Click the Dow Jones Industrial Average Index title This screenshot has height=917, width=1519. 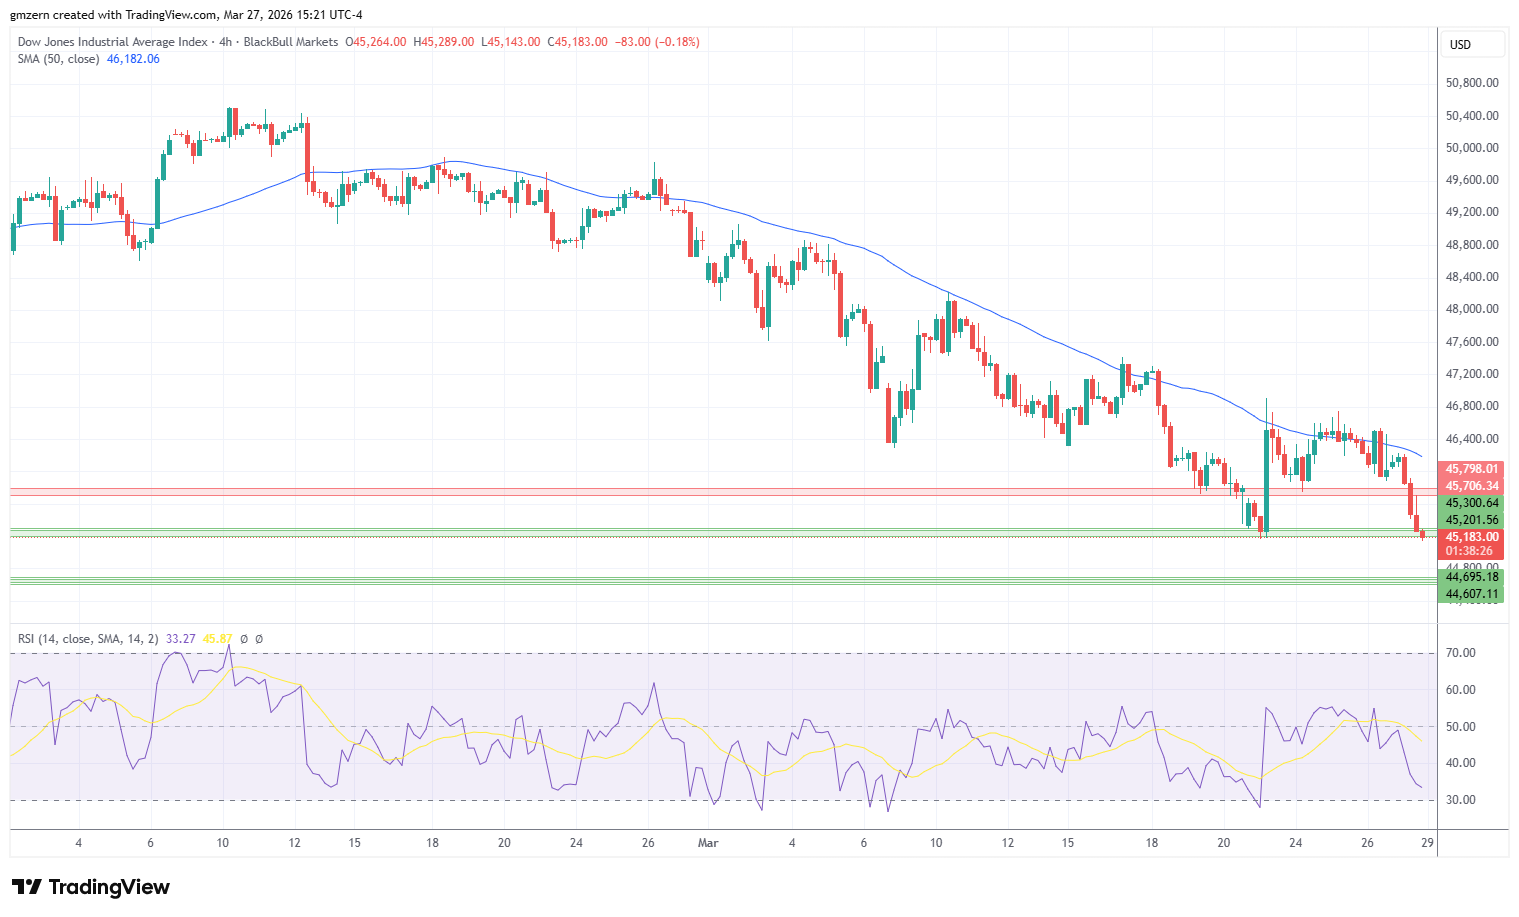pyautogui.click(x=113, y=42)
